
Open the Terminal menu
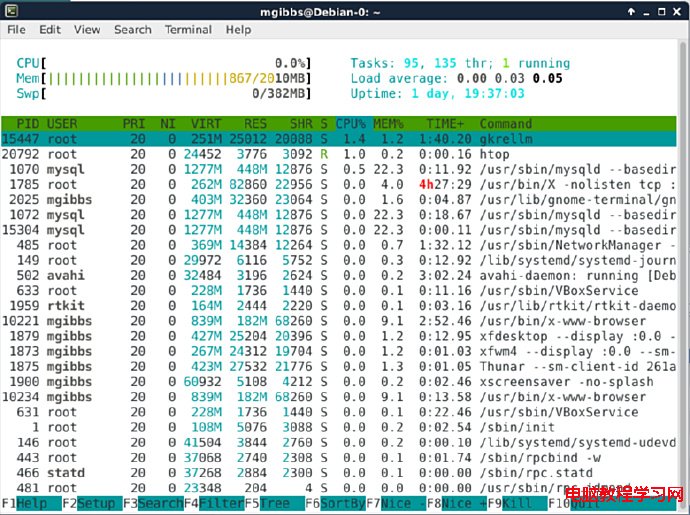[x=188, y=29]
